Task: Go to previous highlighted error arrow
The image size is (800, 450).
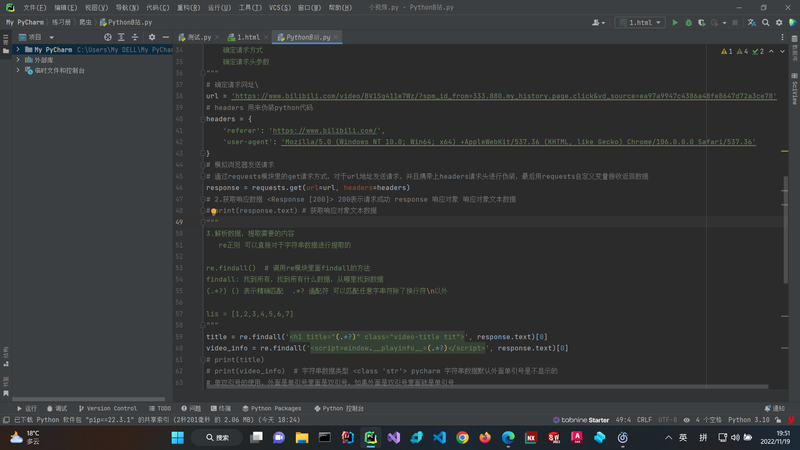Action: click(x=771, y=52)
